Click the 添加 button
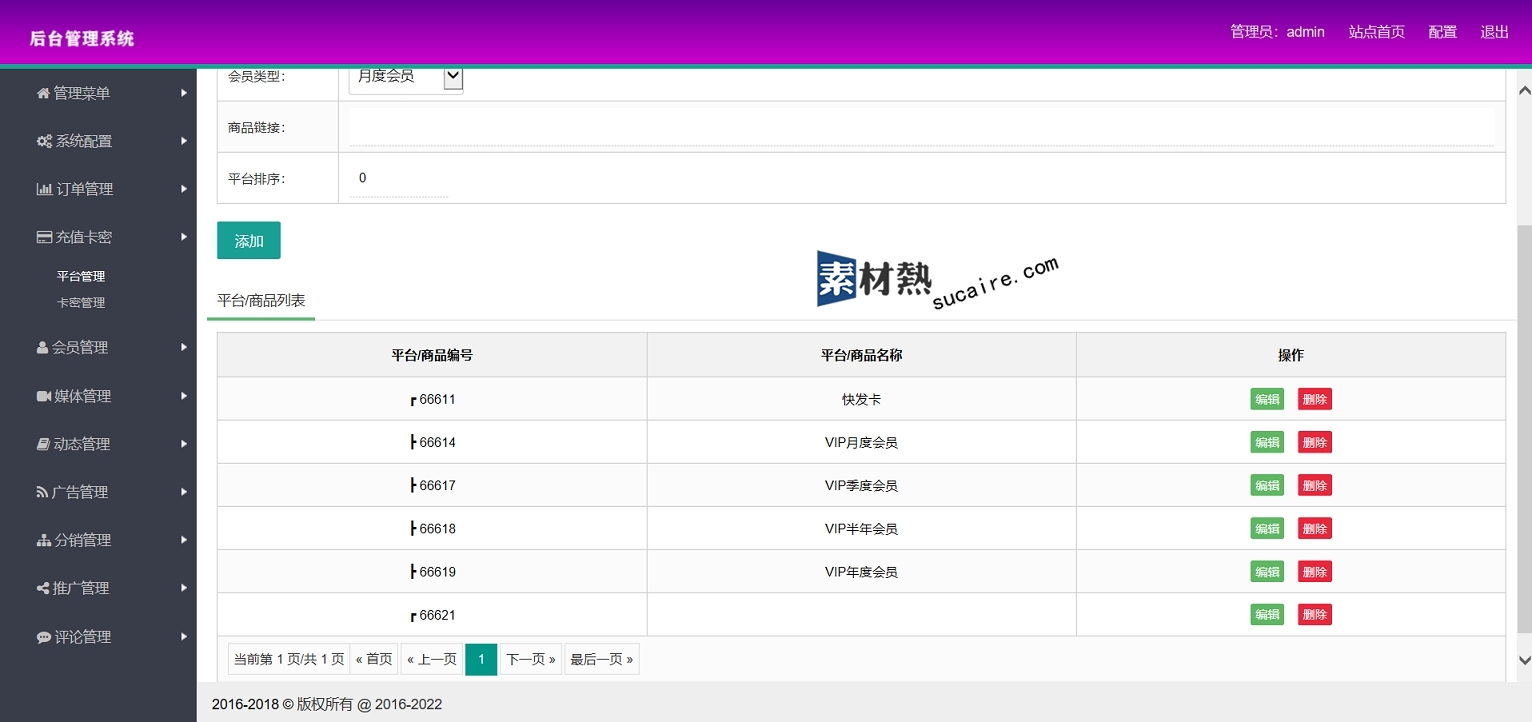The height and width of the screenshot is (722, 1532). click(x=249, y=241)
